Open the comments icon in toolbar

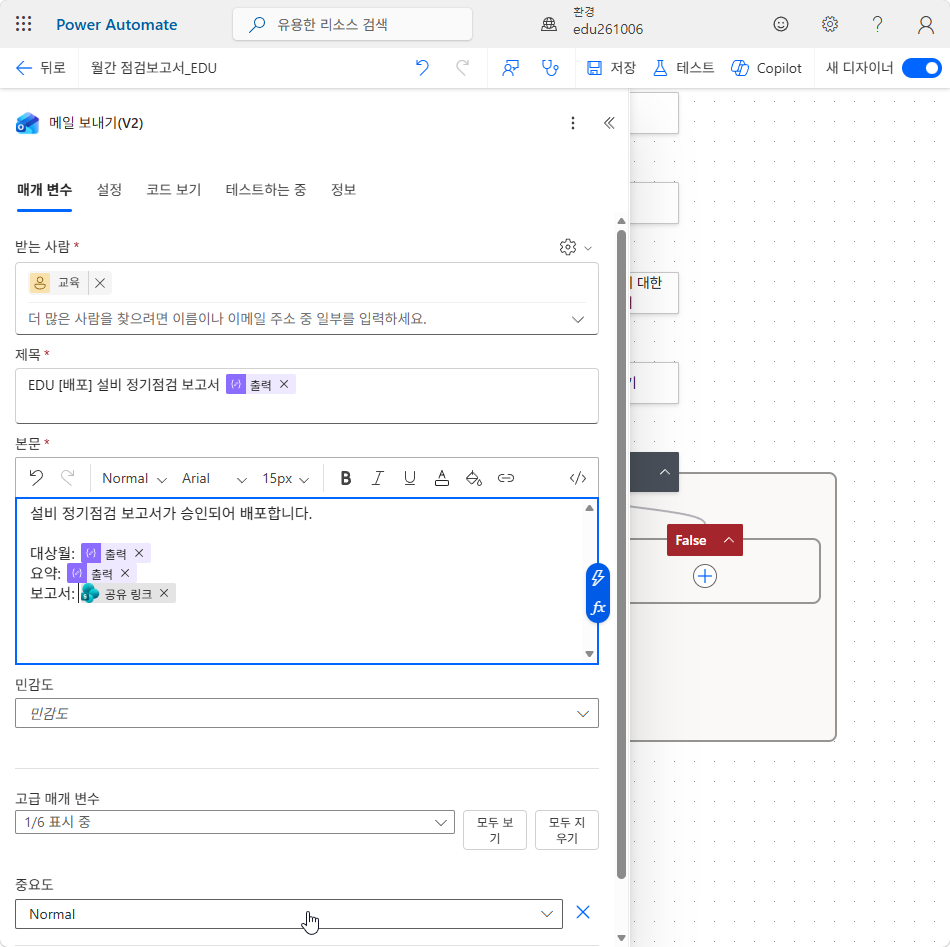(x=510, y=68)
